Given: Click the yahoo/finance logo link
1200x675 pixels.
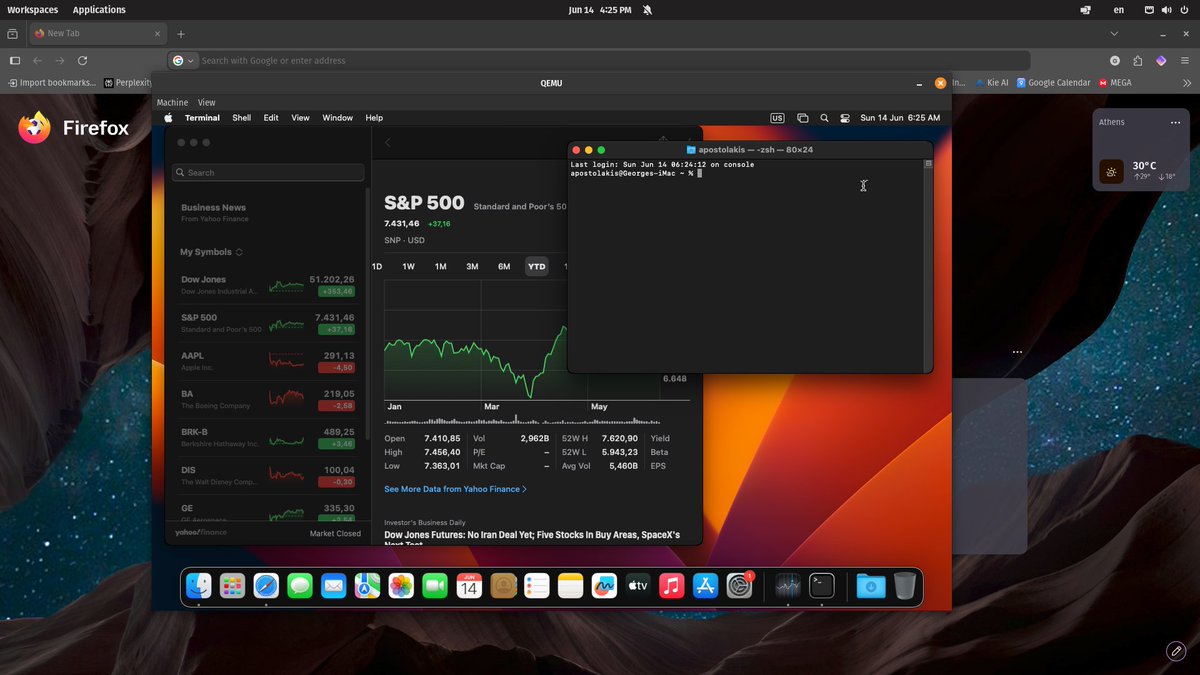Looking at the screenshot, I should click(200, 533).
